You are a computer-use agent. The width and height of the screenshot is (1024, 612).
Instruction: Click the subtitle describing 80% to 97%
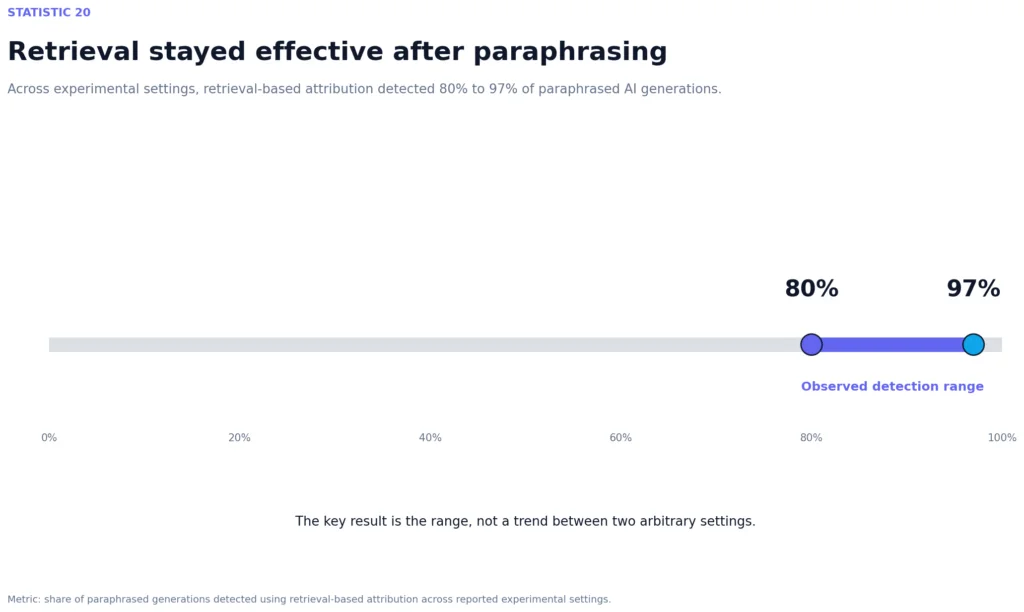[364, 89]
